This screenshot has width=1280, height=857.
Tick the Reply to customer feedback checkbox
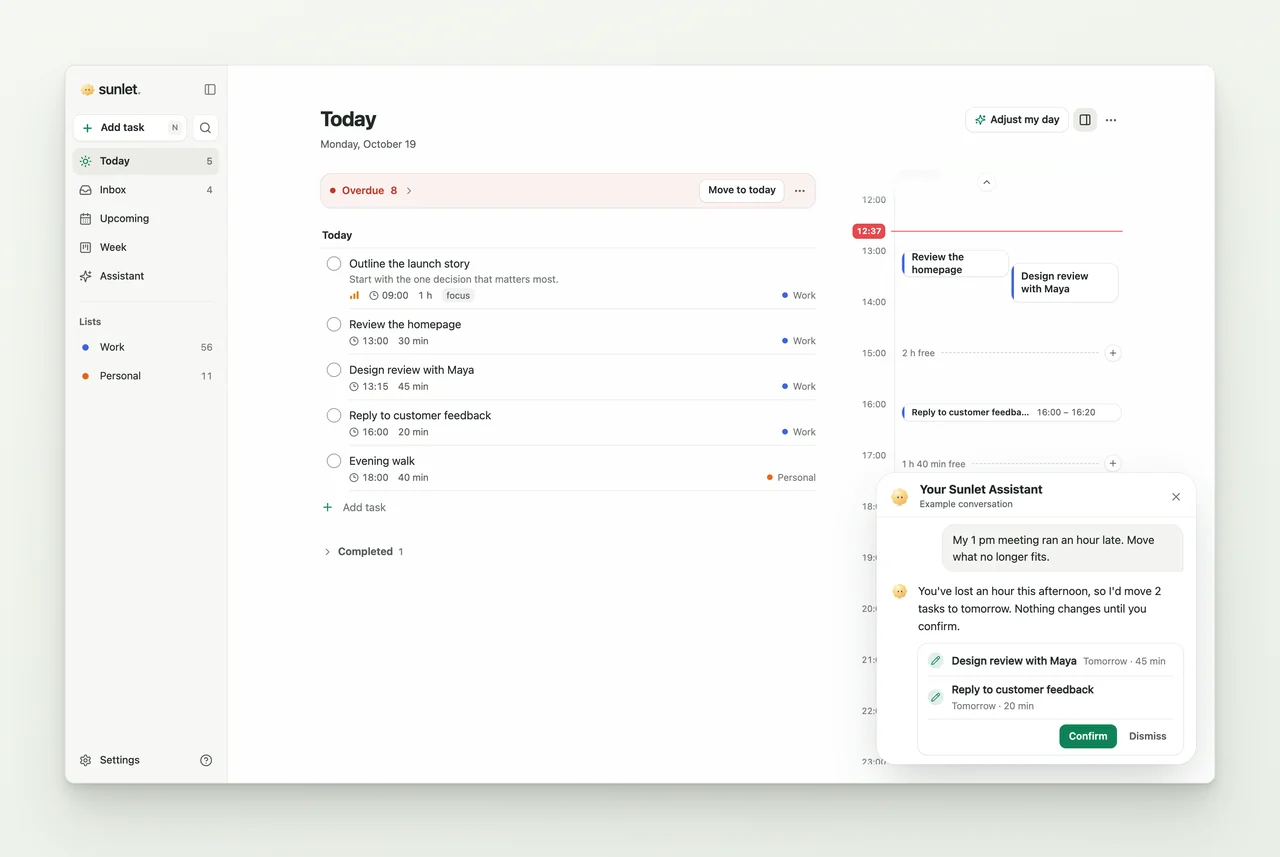coord(334,415)
